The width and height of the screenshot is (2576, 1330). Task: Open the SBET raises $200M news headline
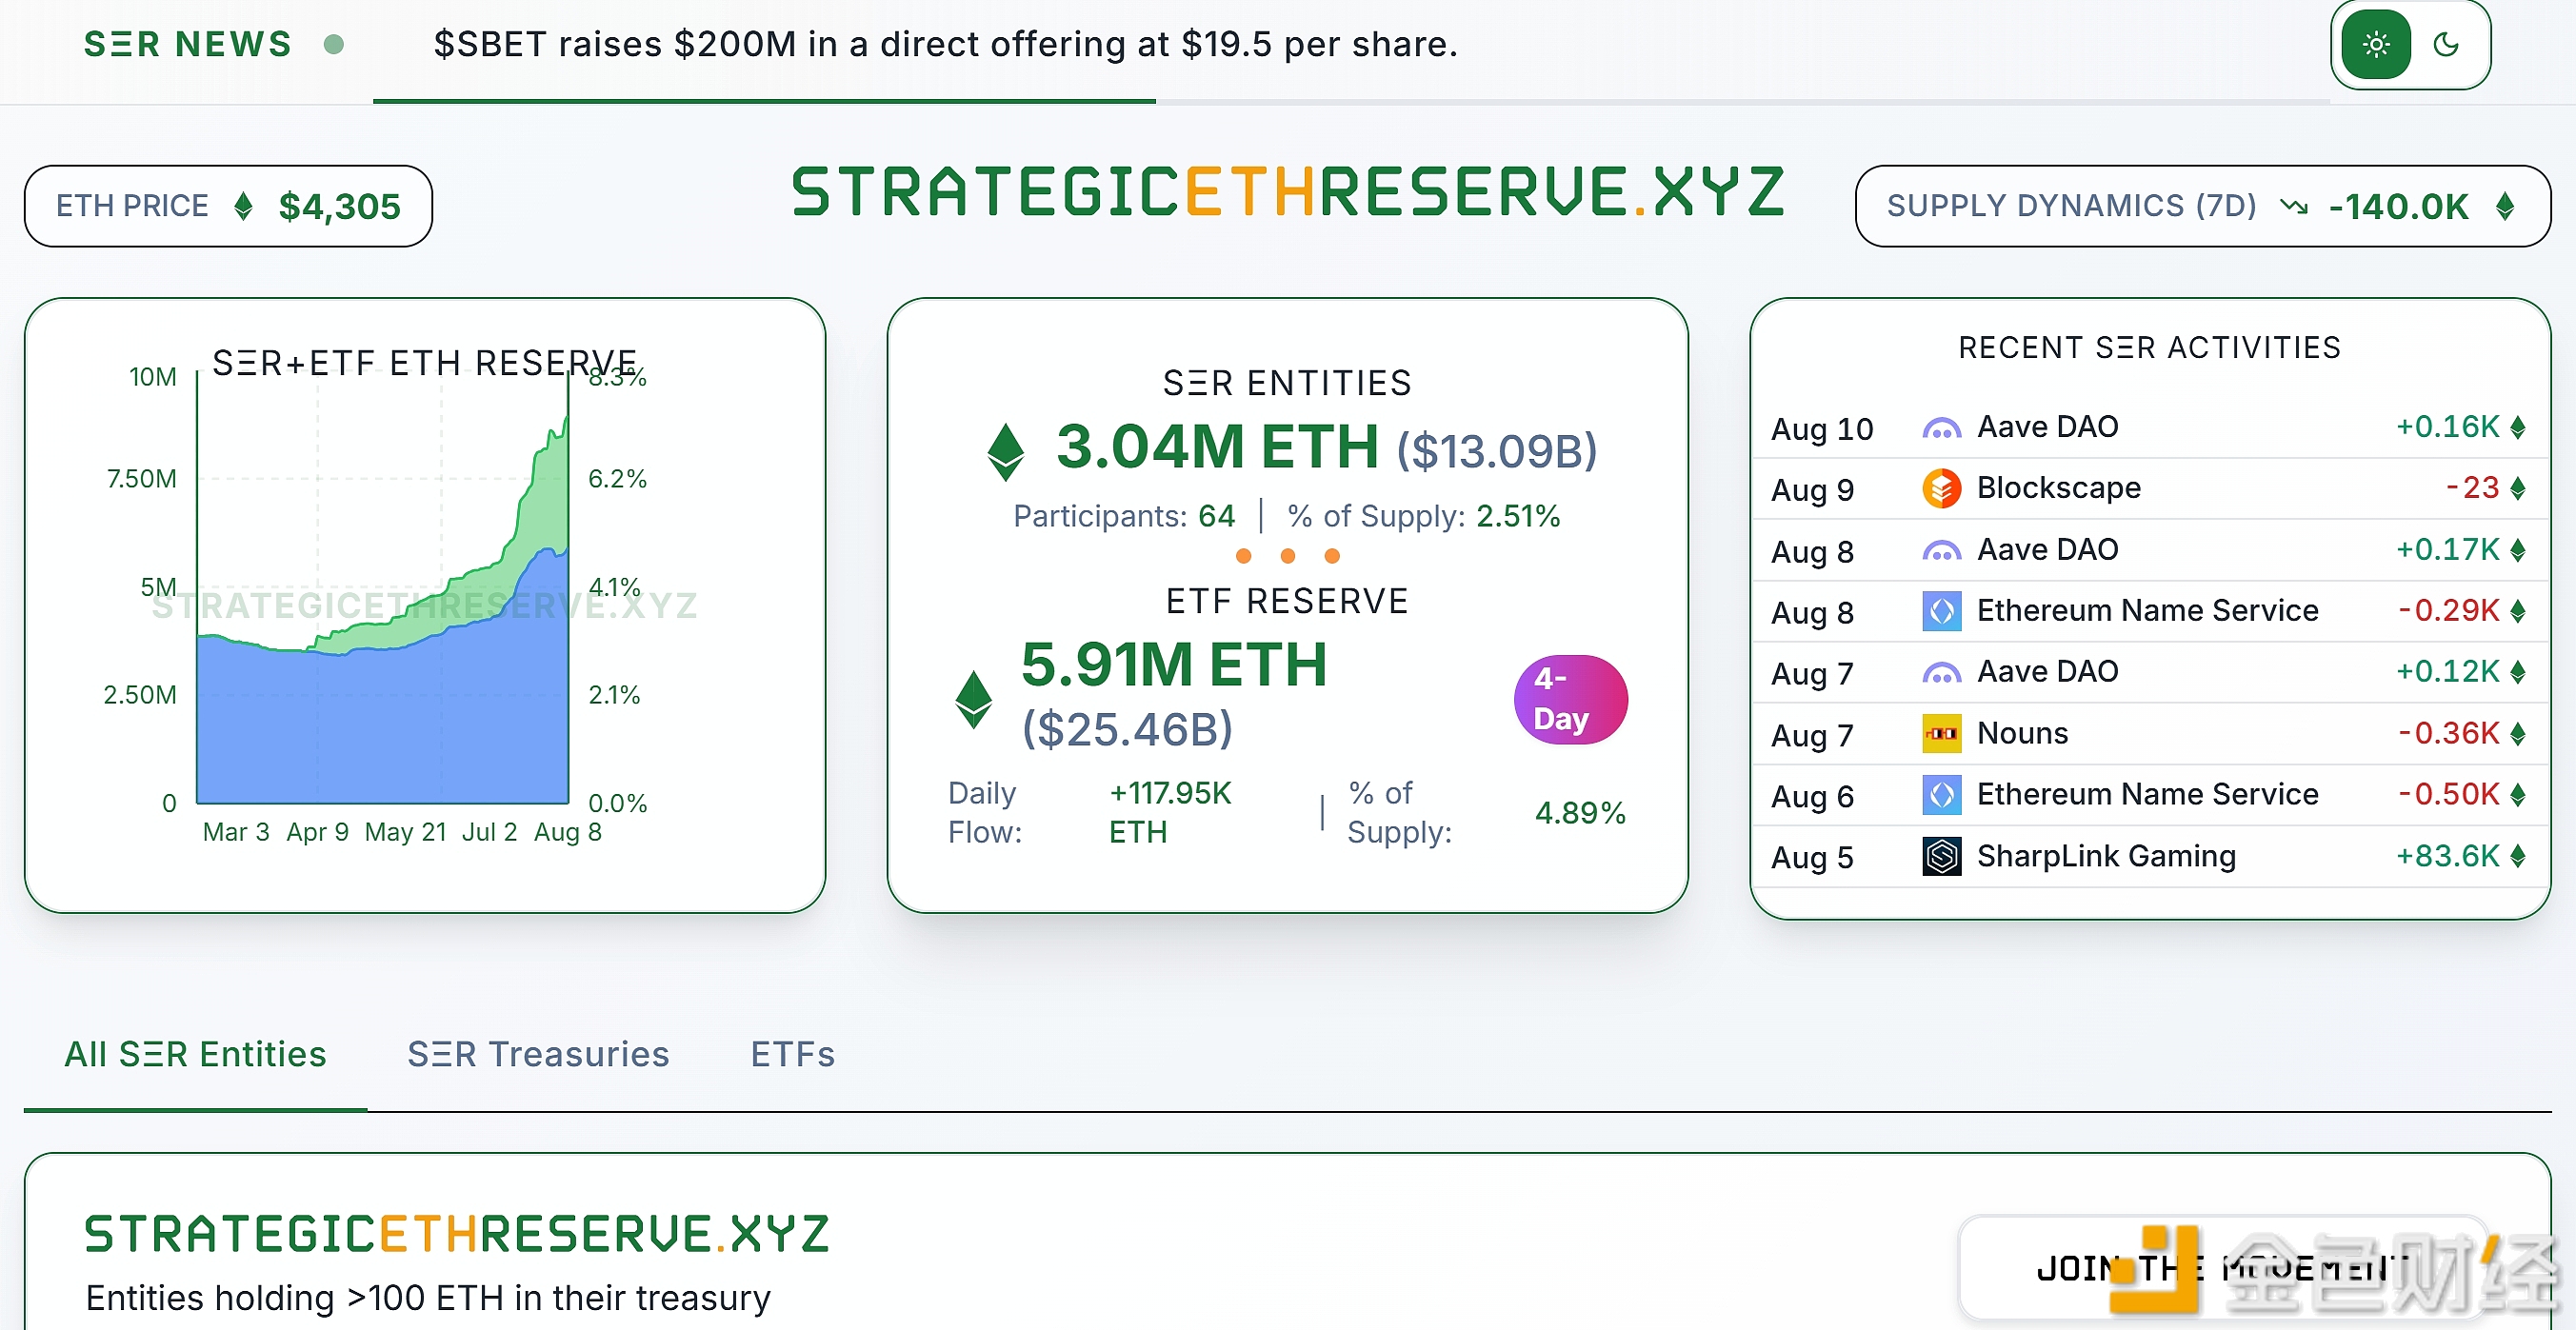coord(945,45)
